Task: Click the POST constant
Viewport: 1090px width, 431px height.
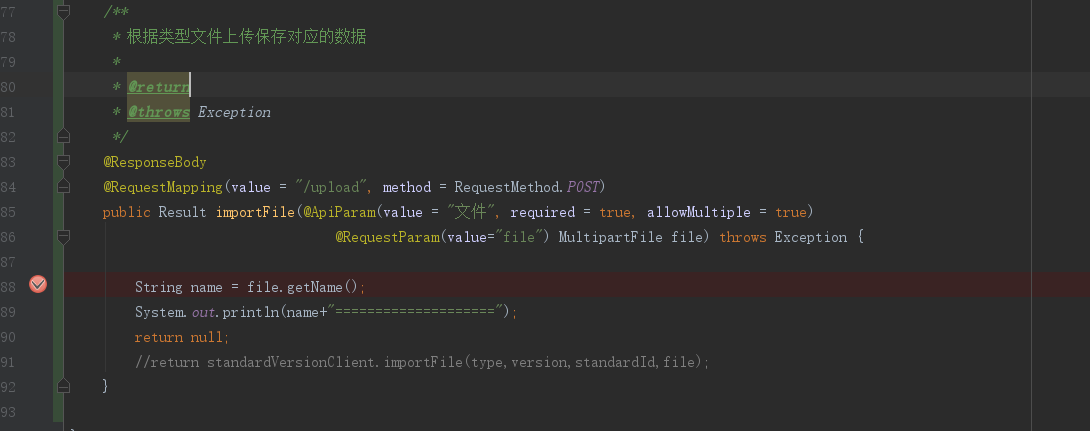Action: pyautogui.click(x=583, y=187)
